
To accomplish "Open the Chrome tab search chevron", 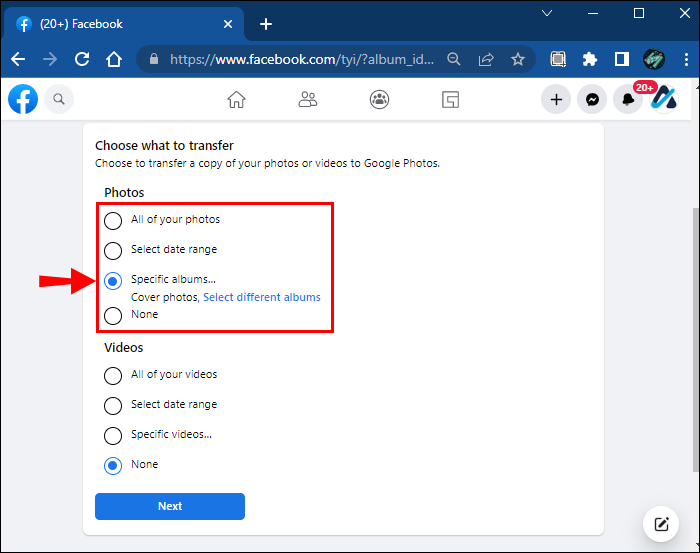I will tap(546, 13).
